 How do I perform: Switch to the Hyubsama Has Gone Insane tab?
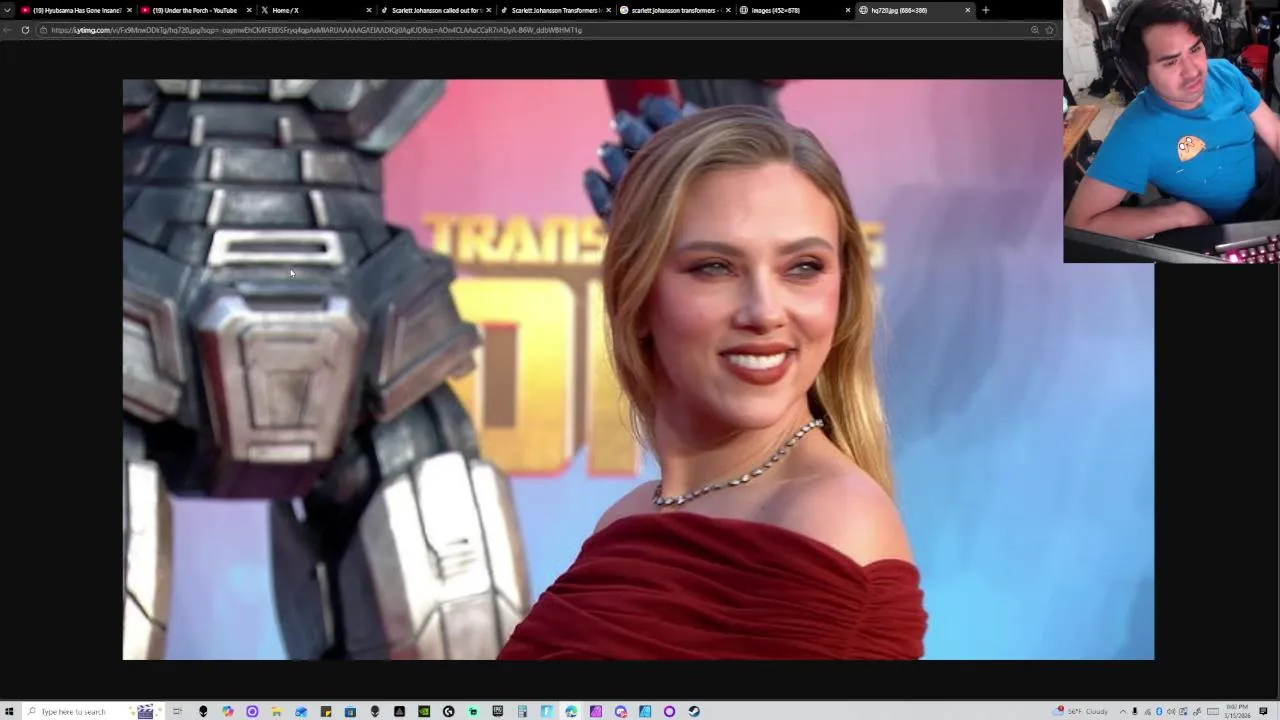[x=75, y=10]
